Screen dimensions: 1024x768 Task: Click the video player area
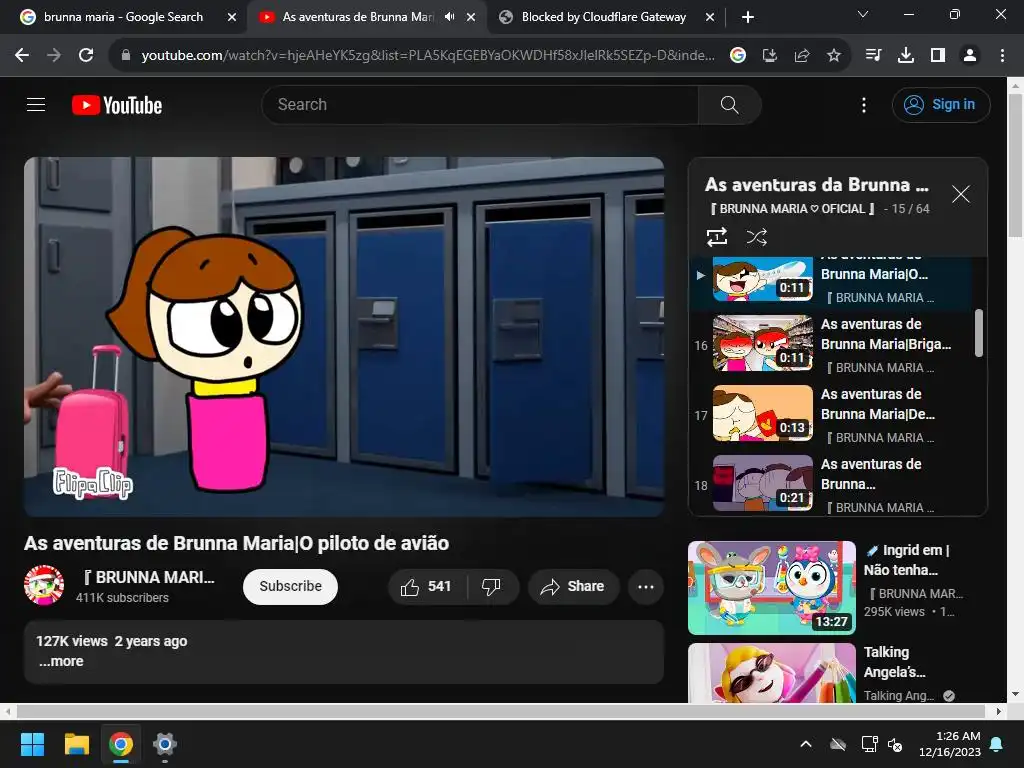pyautogui.click(x=344, y=337)
